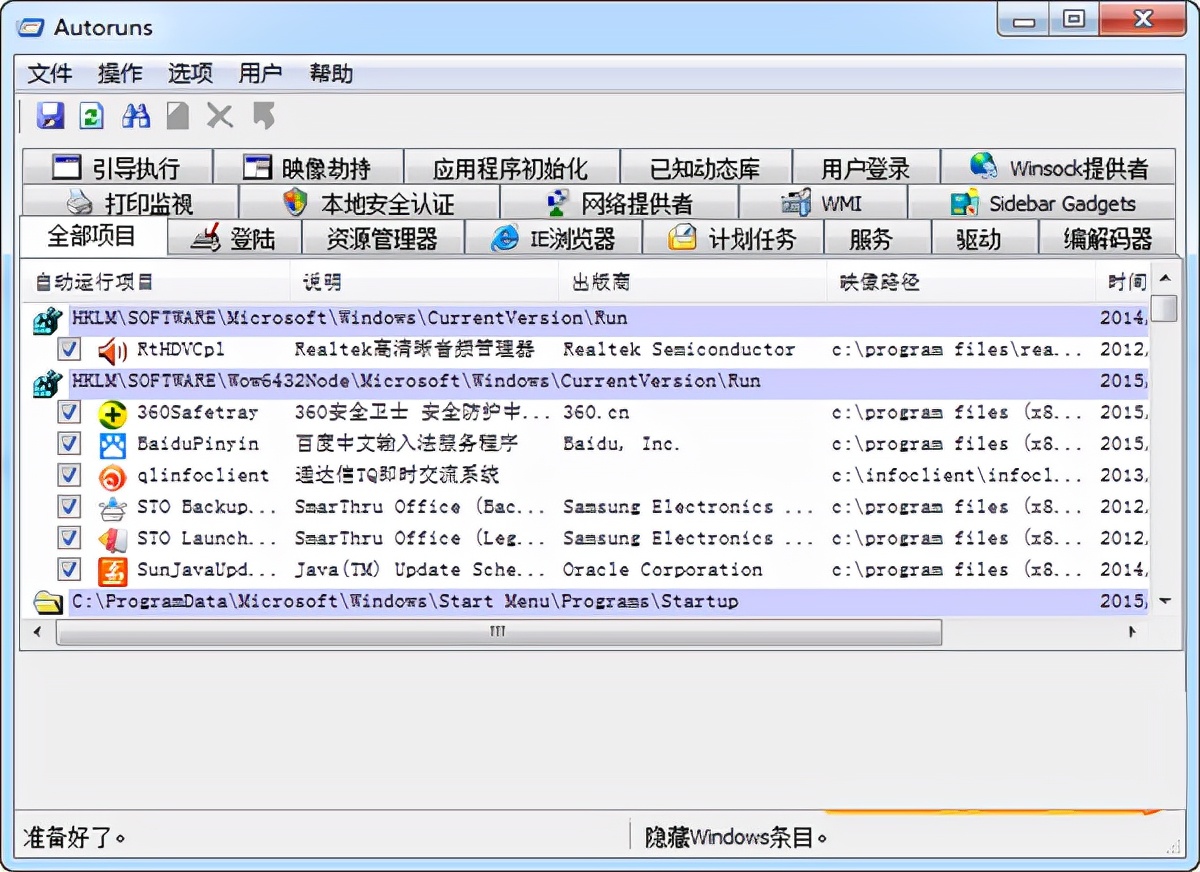Click the Jump to entry arrow icon
Viewport: 1200px width, 872px height.
pos(264,116)
